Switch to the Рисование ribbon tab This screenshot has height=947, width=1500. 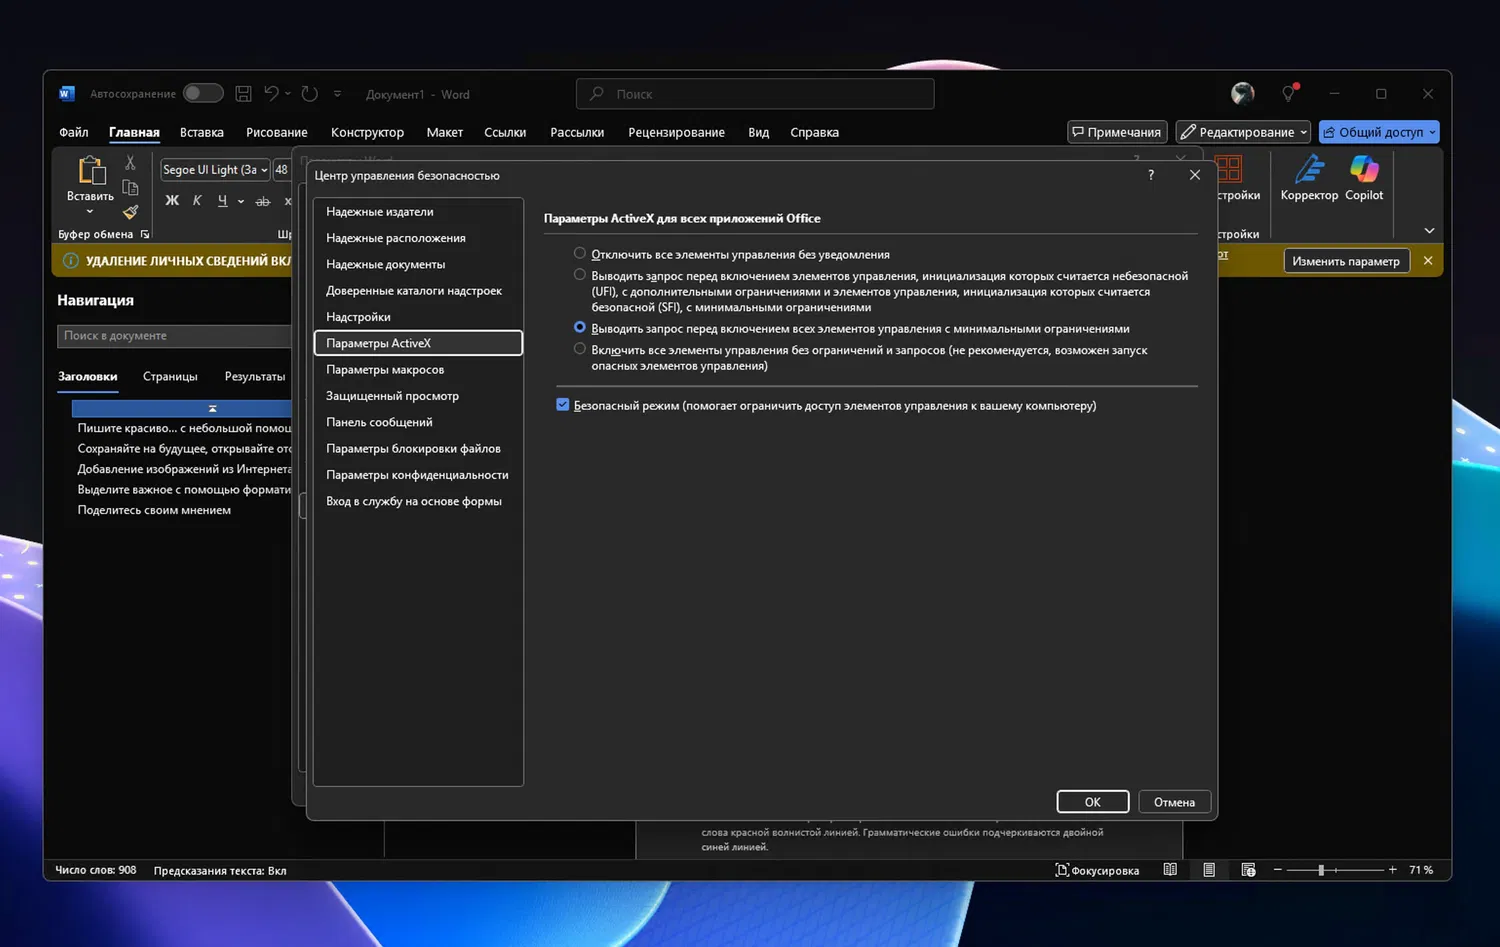tap(277, 132)
